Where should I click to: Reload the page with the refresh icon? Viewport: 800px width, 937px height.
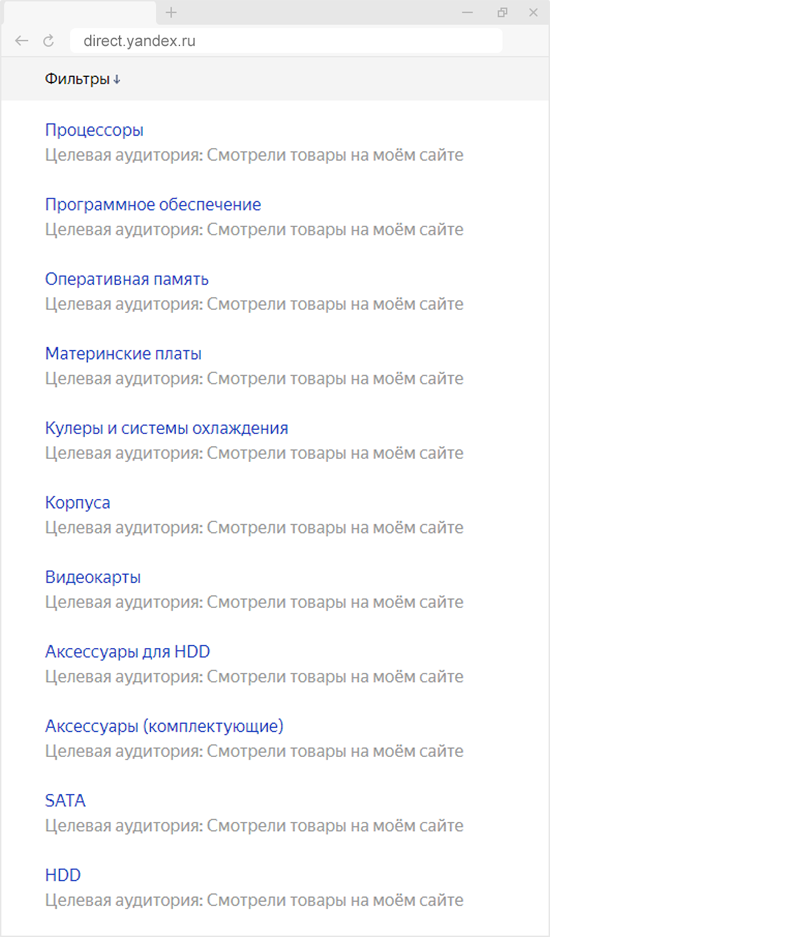(x=48, y=41)
